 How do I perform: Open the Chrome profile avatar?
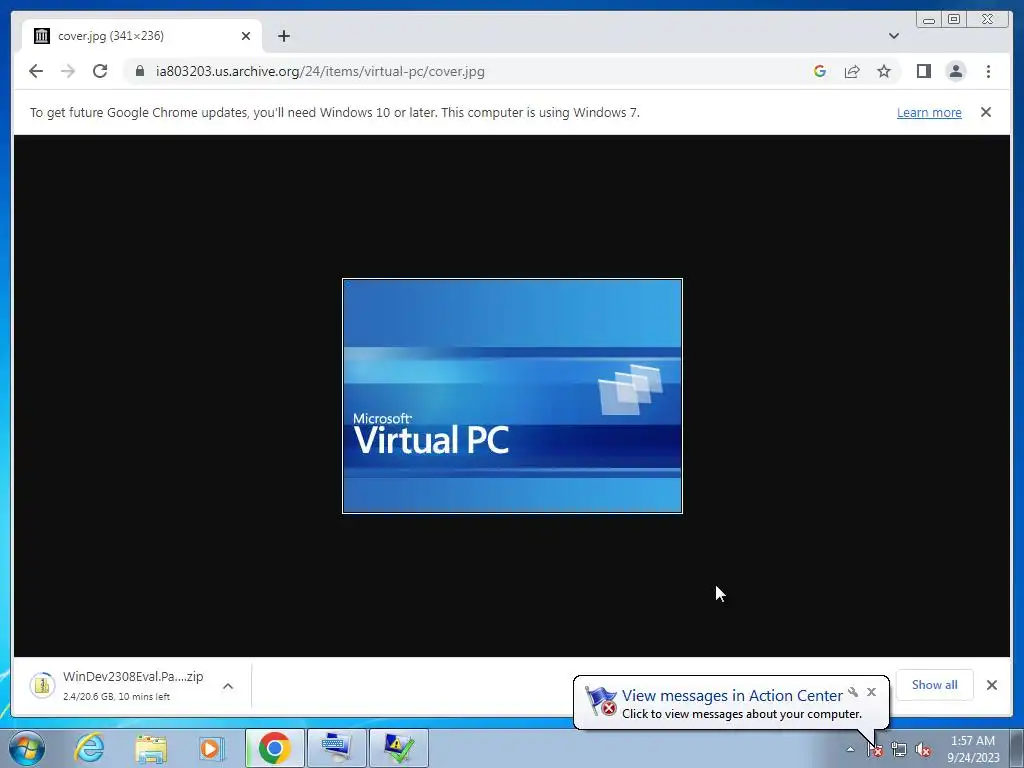[955, 71]
